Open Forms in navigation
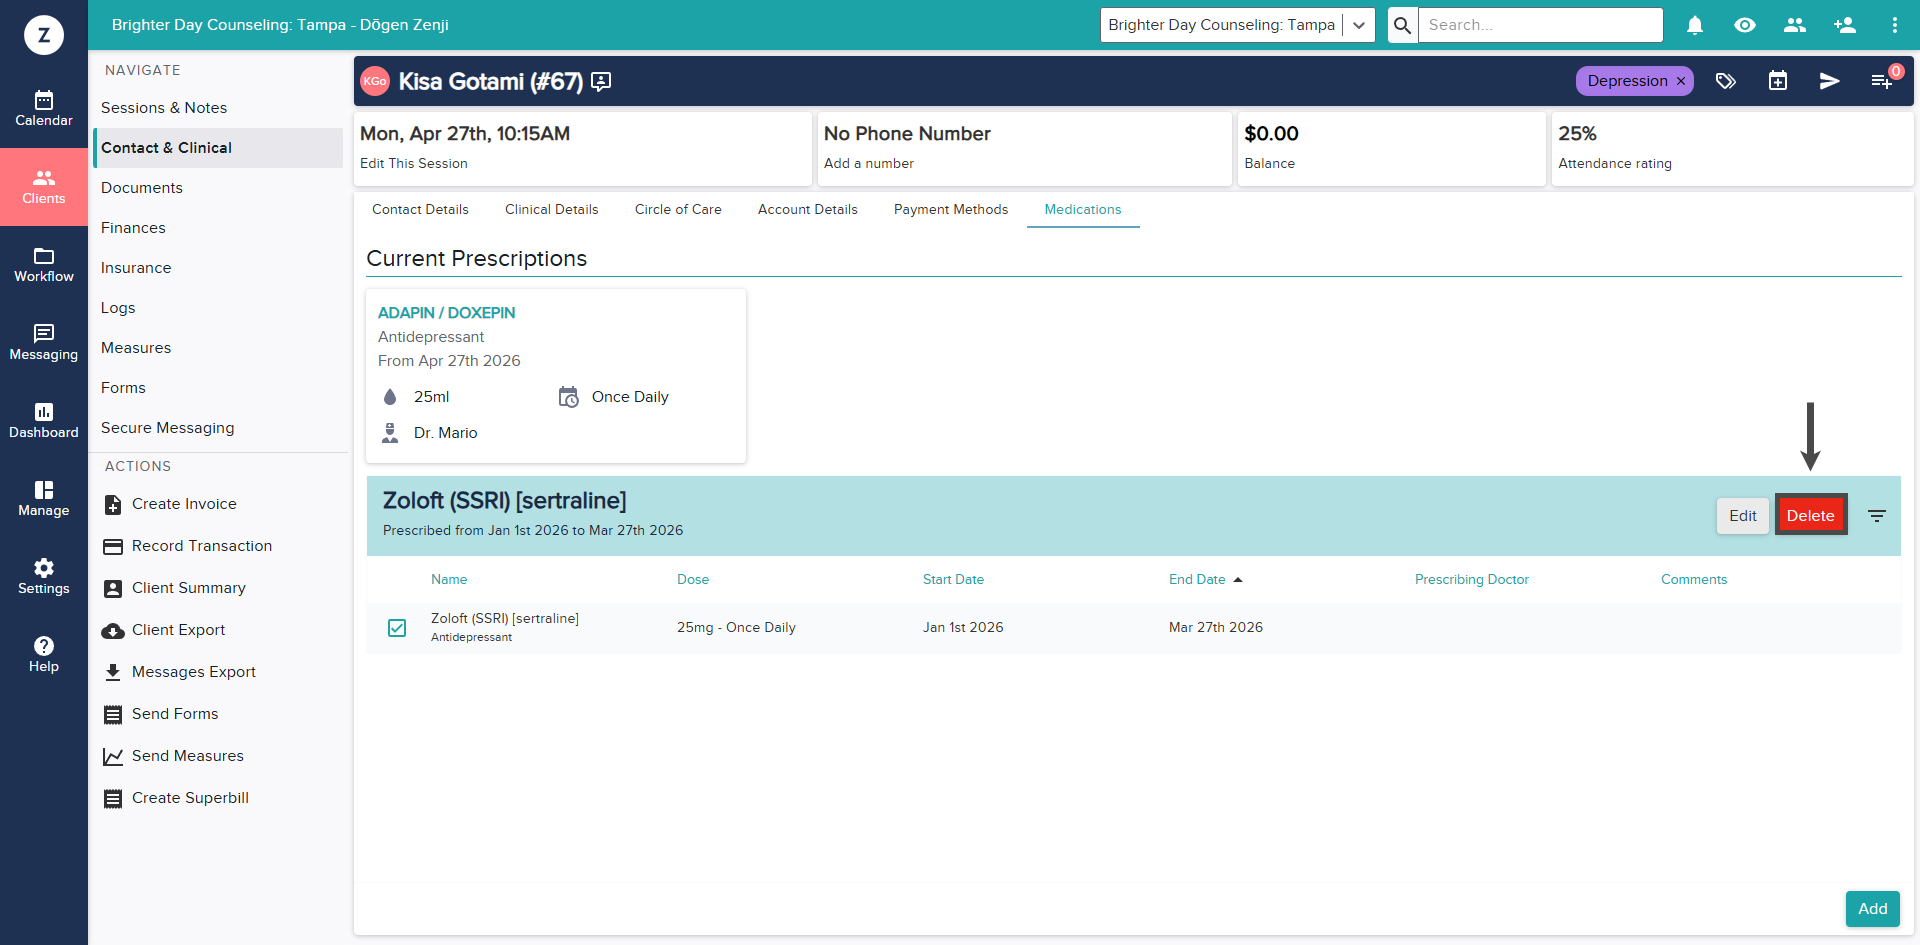 click(x=218, y=388)
